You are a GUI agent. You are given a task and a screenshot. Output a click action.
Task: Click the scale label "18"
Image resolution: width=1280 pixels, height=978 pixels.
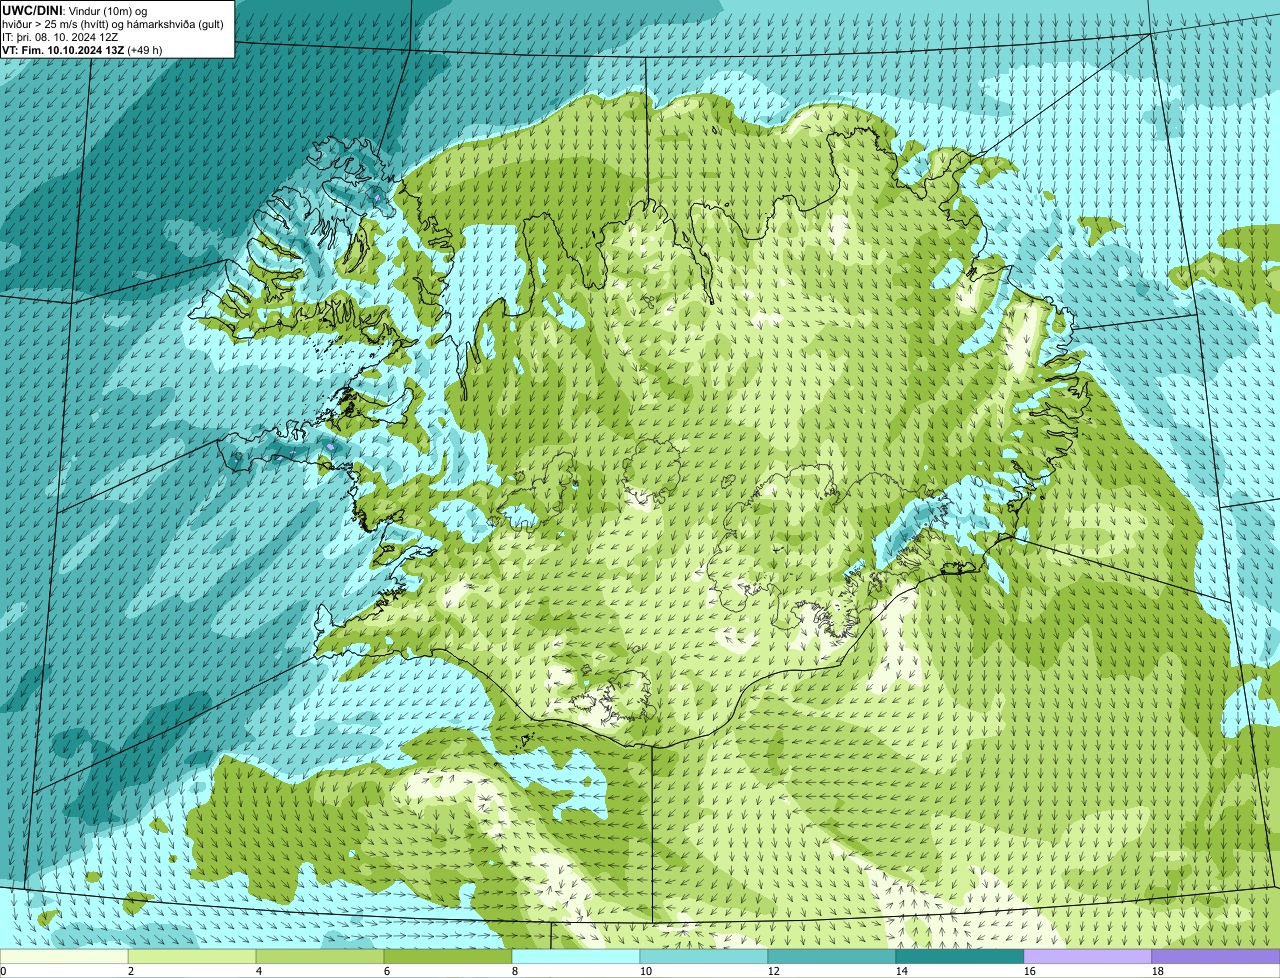pyautogui.click(x=1158, y=971)
